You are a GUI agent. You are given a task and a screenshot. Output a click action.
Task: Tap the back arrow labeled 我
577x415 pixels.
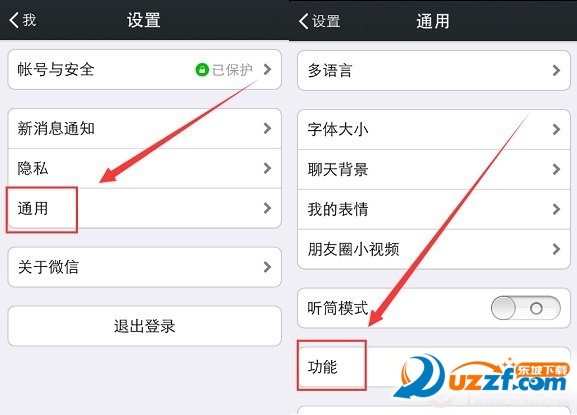coord(22,20)
